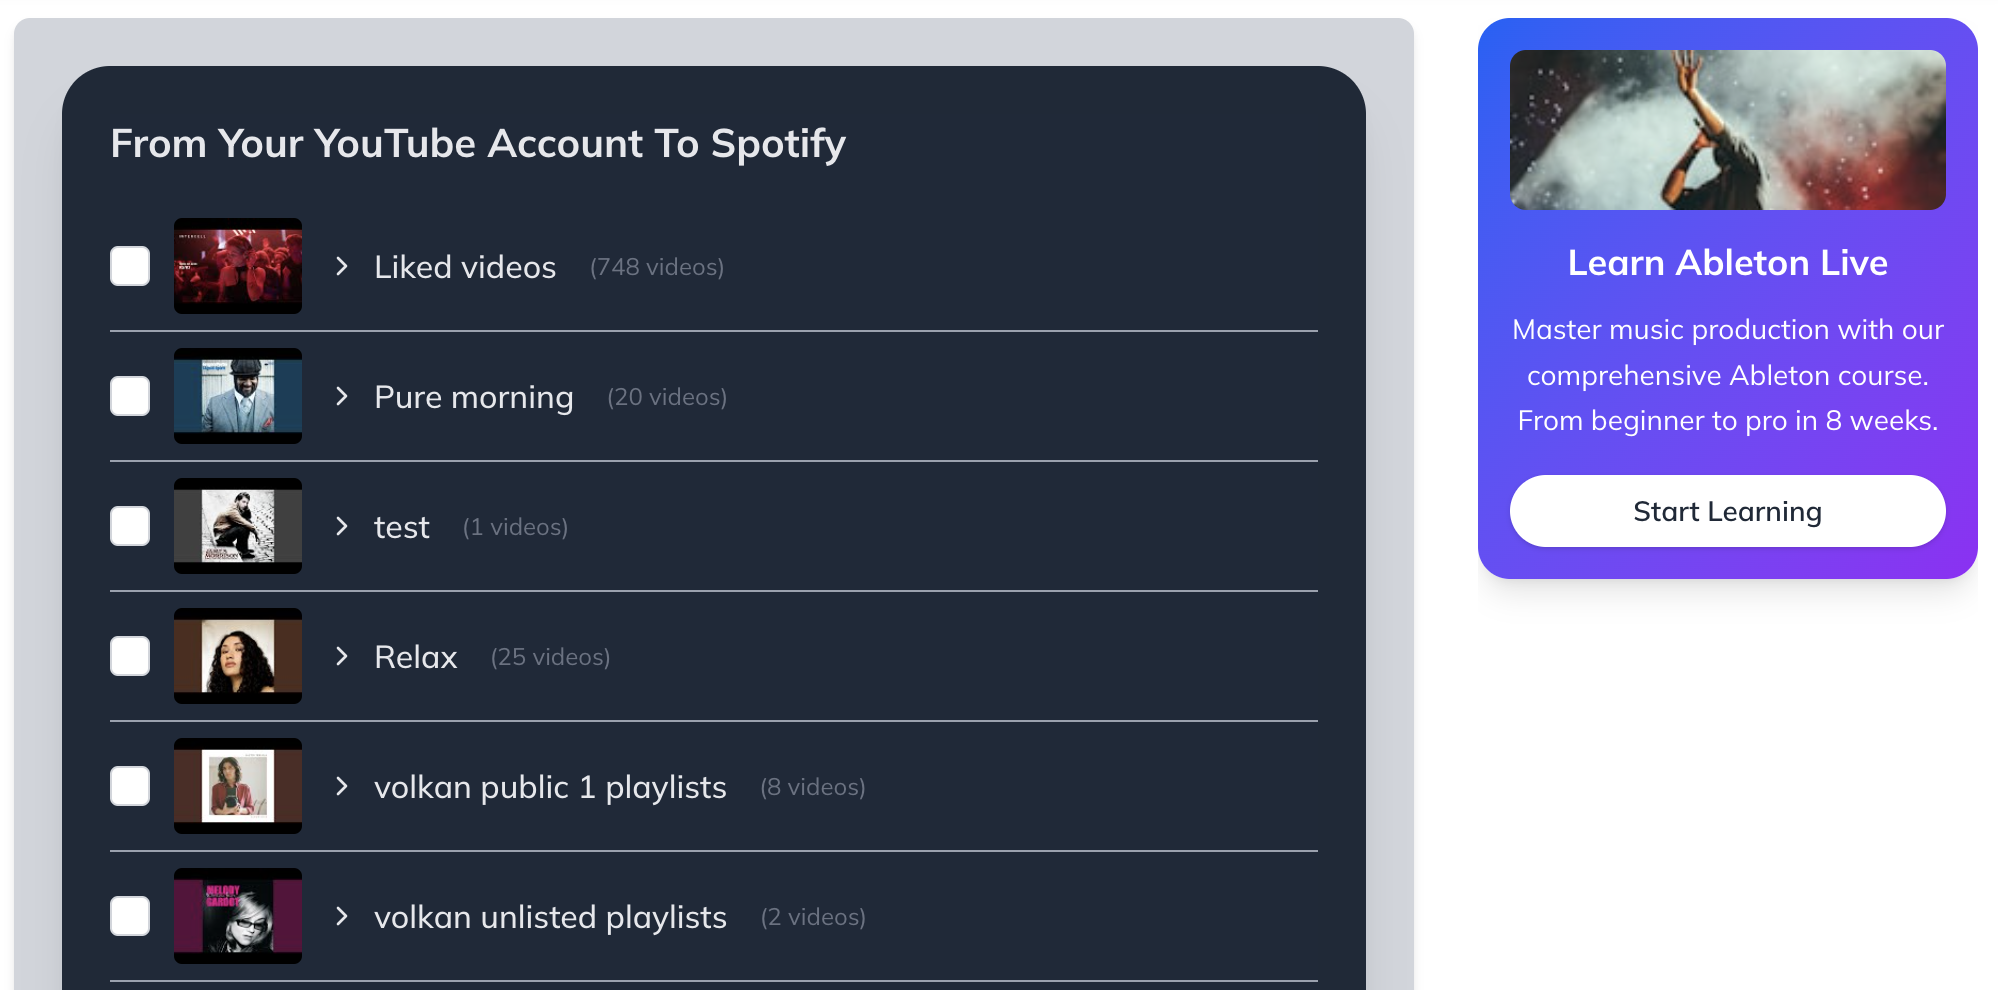Expand volkan unlisted playlists chevron
Image resolution: width=1998 pixels, height=990 pixels.
pyautogui.click(x=342, y=916)
